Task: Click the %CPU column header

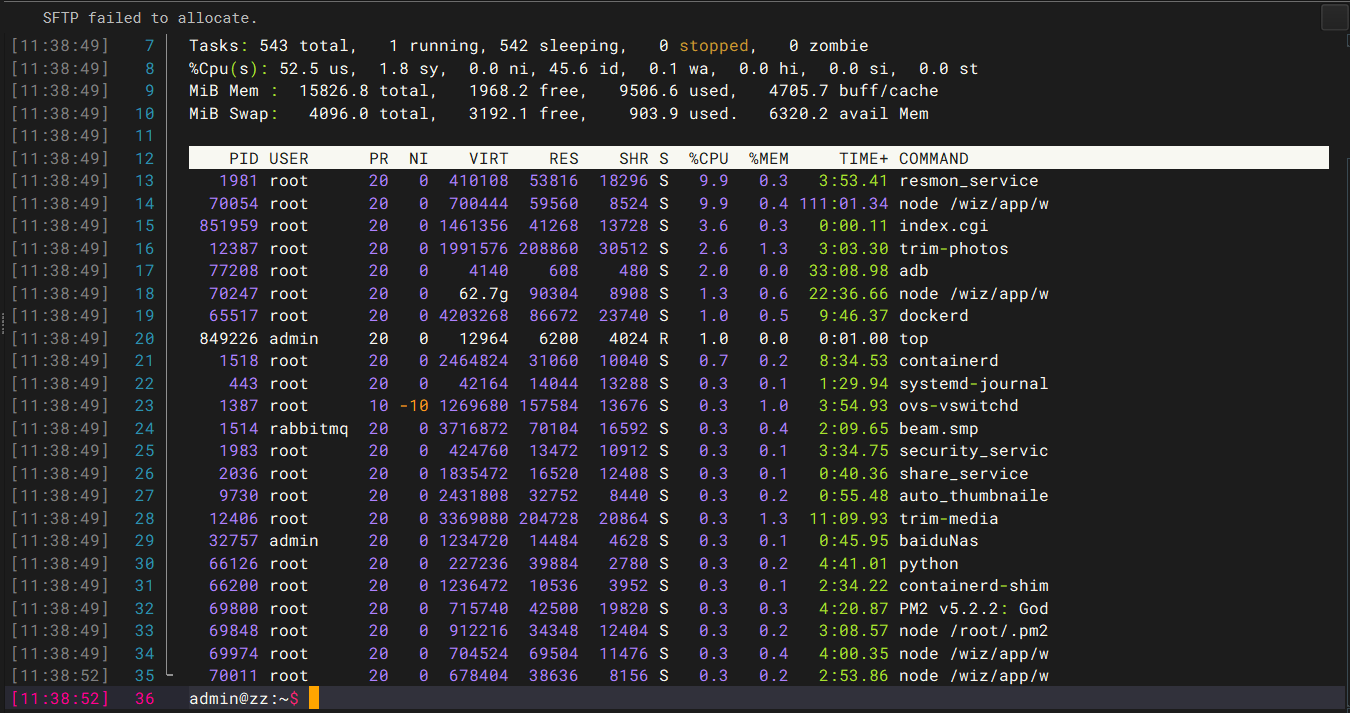Action: pyautogui.click(x=708, y=158)
